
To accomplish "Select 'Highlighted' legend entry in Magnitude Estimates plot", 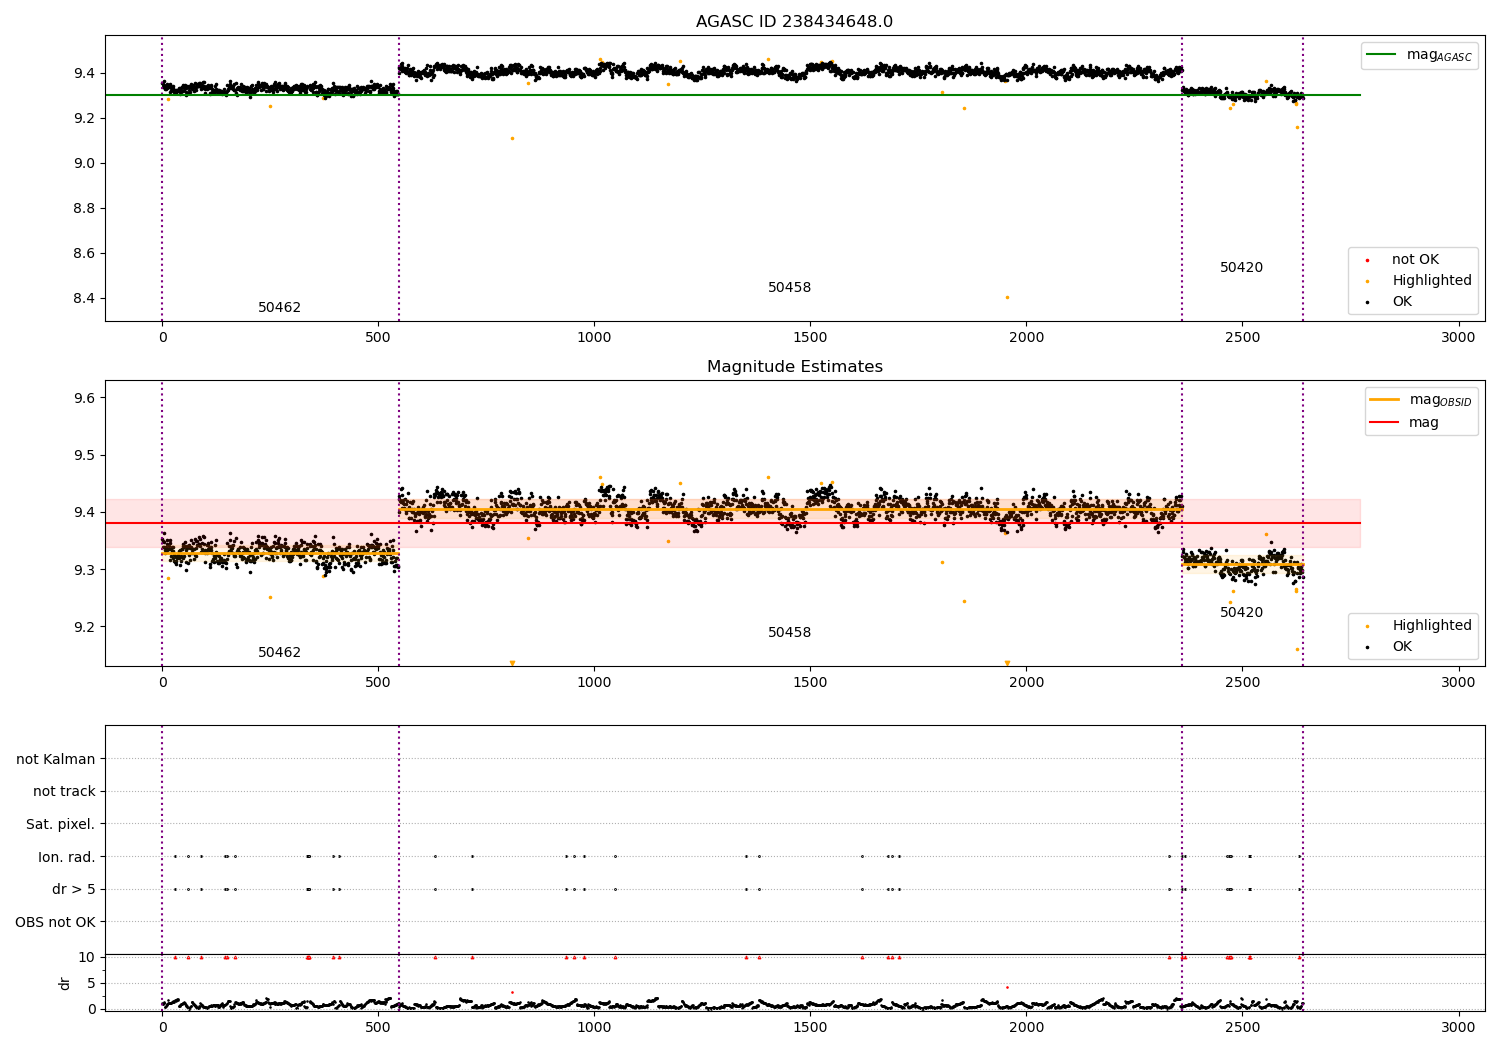I will click(x=1432, y=626).
